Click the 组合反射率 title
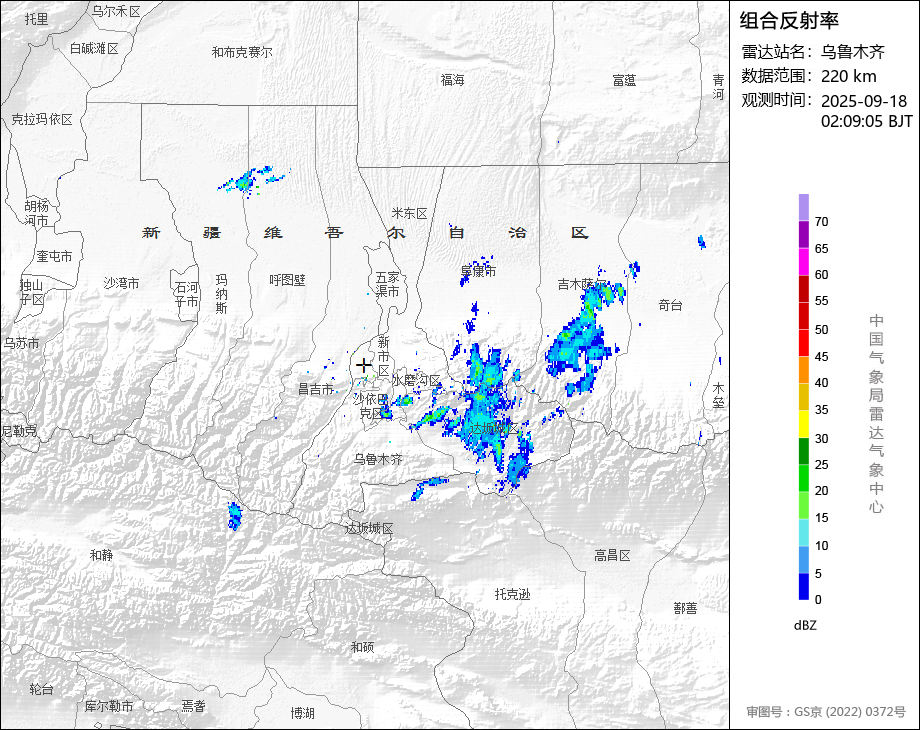Viewport: 920px width, 730px height. tap(789, 21)
